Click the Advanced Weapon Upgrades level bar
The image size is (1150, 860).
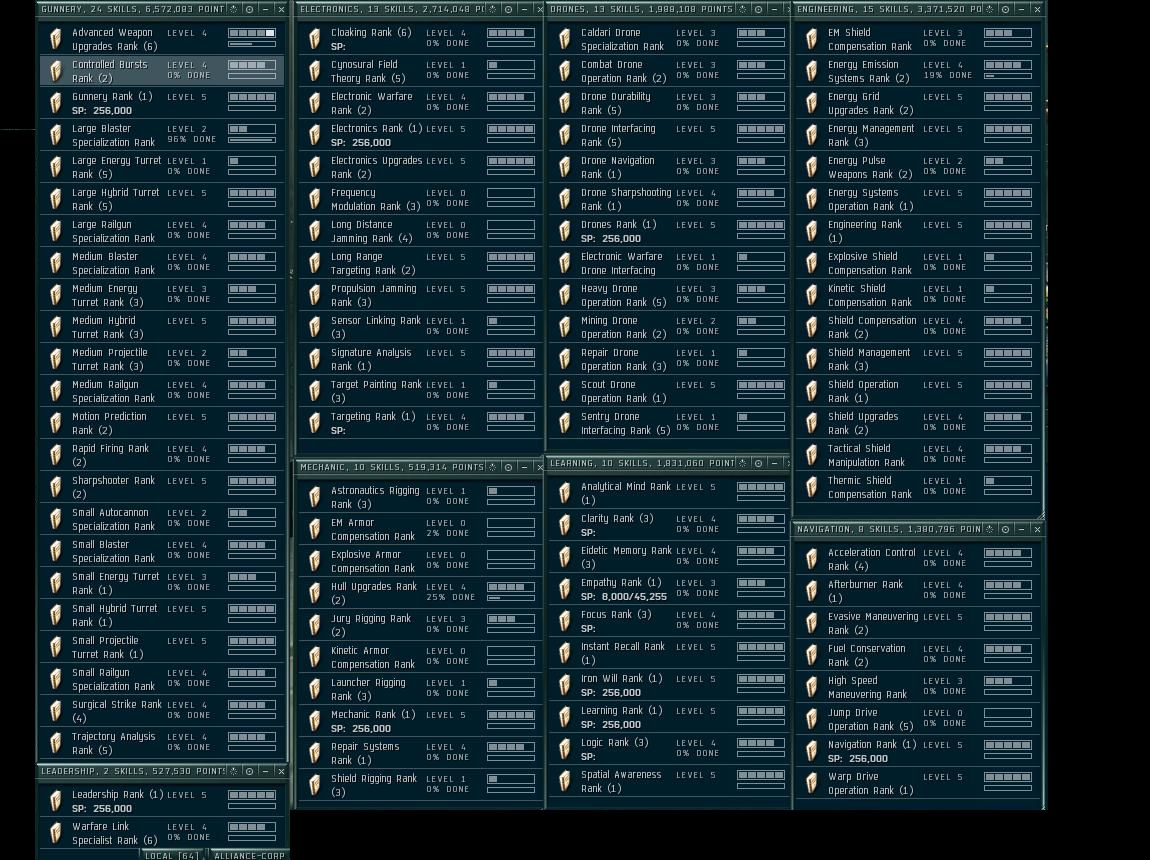tap(252, 33)
